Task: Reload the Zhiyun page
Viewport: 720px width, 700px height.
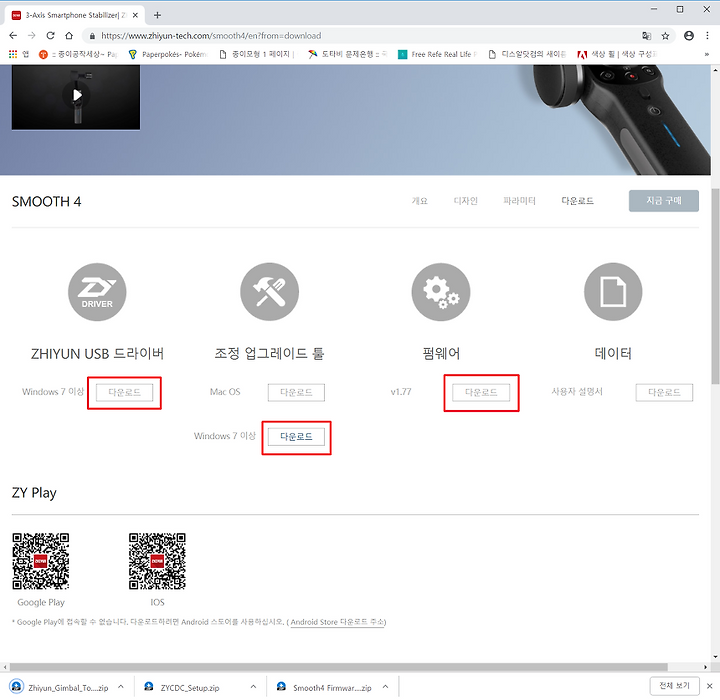Action: click(x=51, y=36)
